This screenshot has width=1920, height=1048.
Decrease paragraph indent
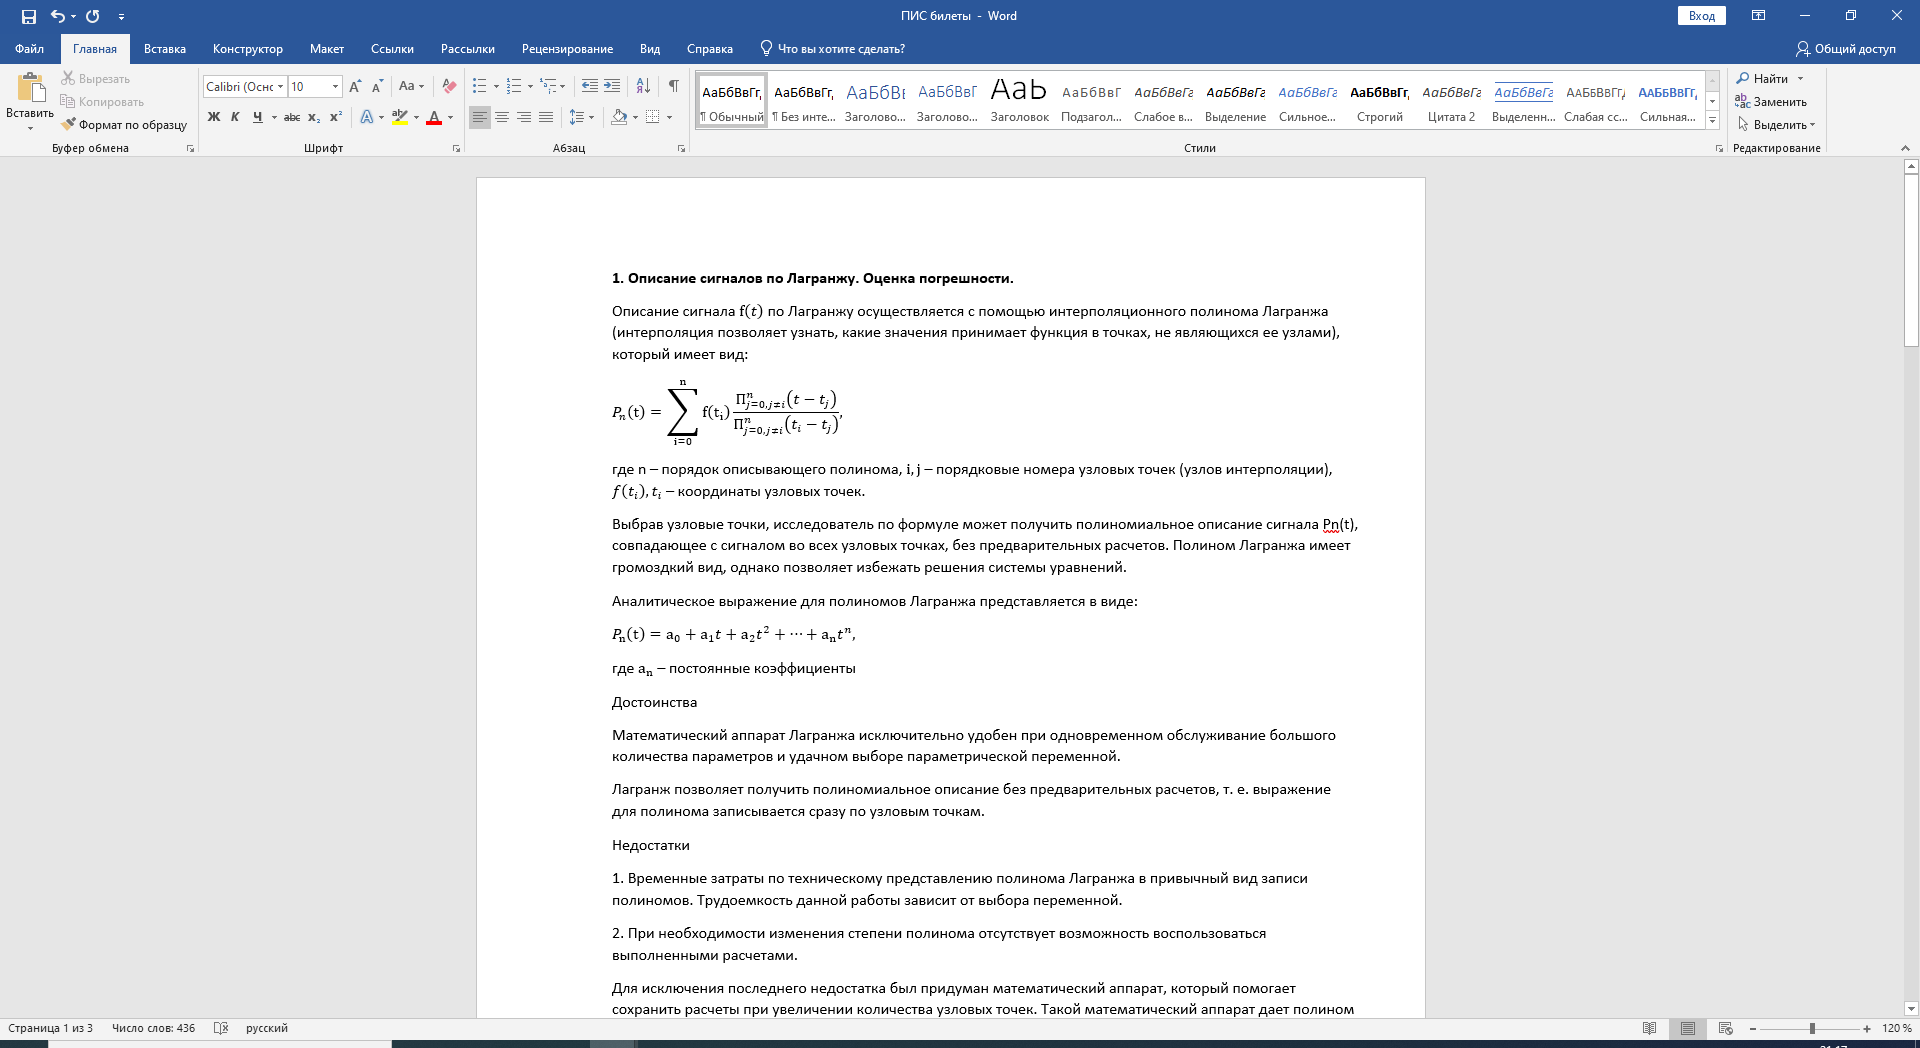pyautogui.click(x=590, y=86)
